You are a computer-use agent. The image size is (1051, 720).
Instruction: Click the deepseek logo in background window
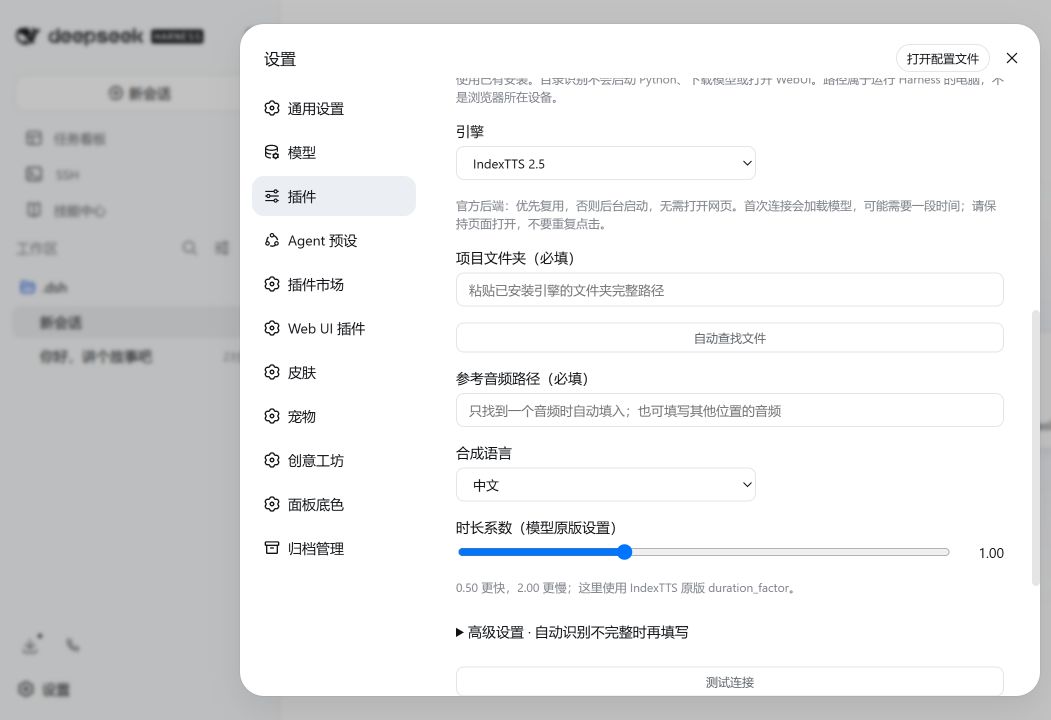pos(109,36)
